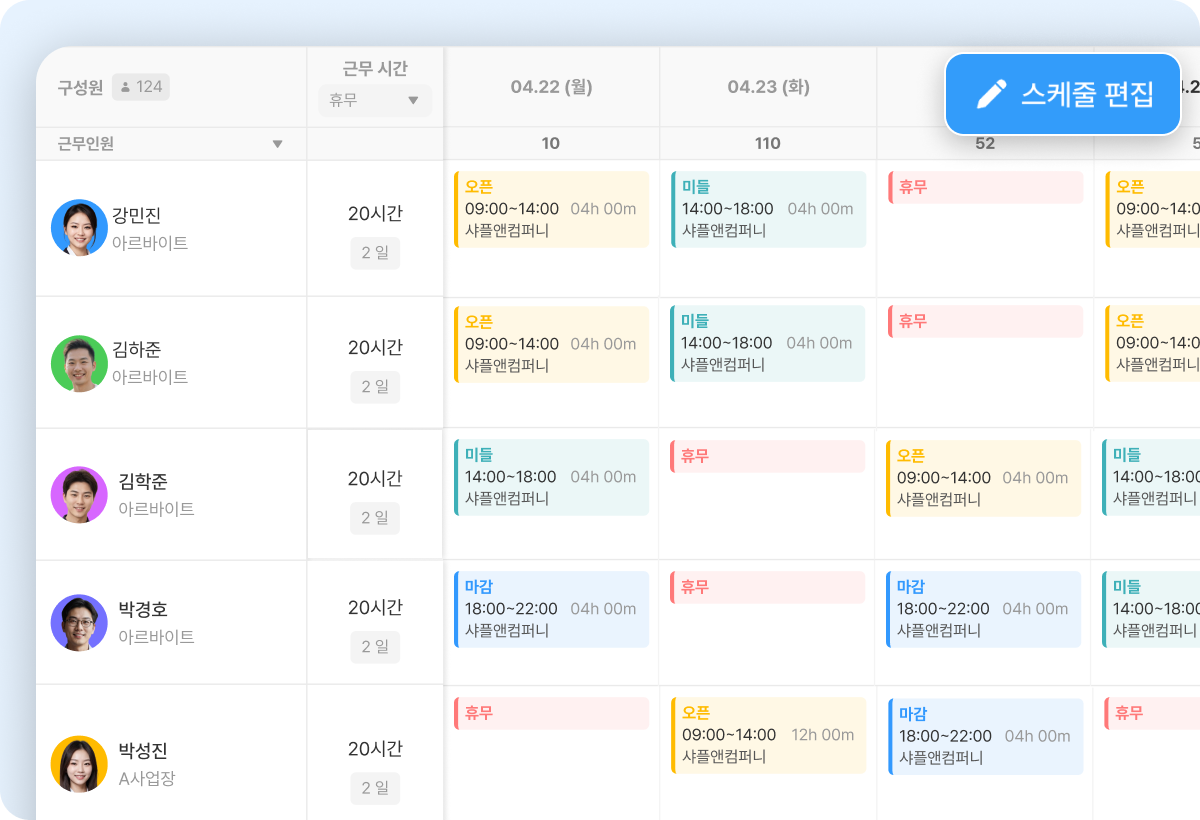Image resolution: width=1200 pixels, height=820 pixels.
Task: Click 김학준's 휴무 entry on 04.23
Action: (767, 456)
